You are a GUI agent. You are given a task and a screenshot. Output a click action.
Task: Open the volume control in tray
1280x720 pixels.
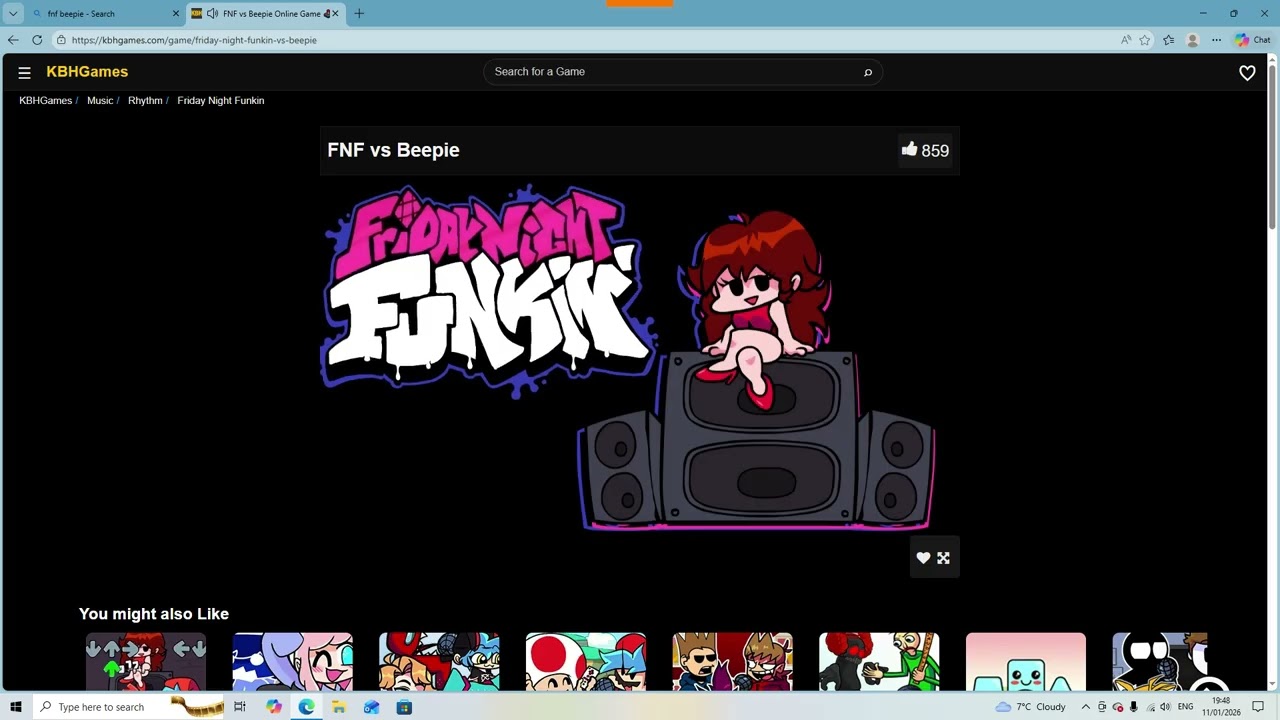click(1165, 707)
